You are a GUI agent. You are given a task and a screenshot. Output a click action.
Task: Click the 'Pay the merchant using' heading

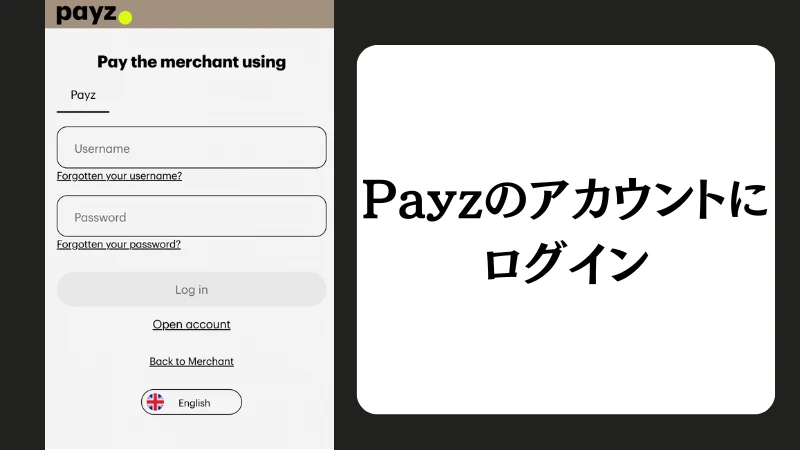(191, 62)
